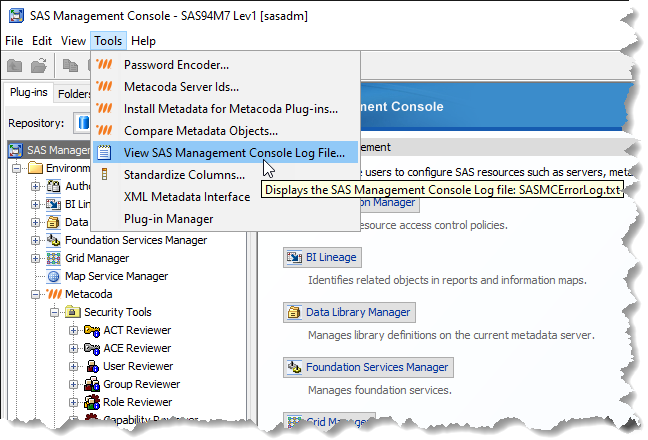648x440 pixels.
Task: Click the User Reviewer person icon
Action: coord(93,366)
